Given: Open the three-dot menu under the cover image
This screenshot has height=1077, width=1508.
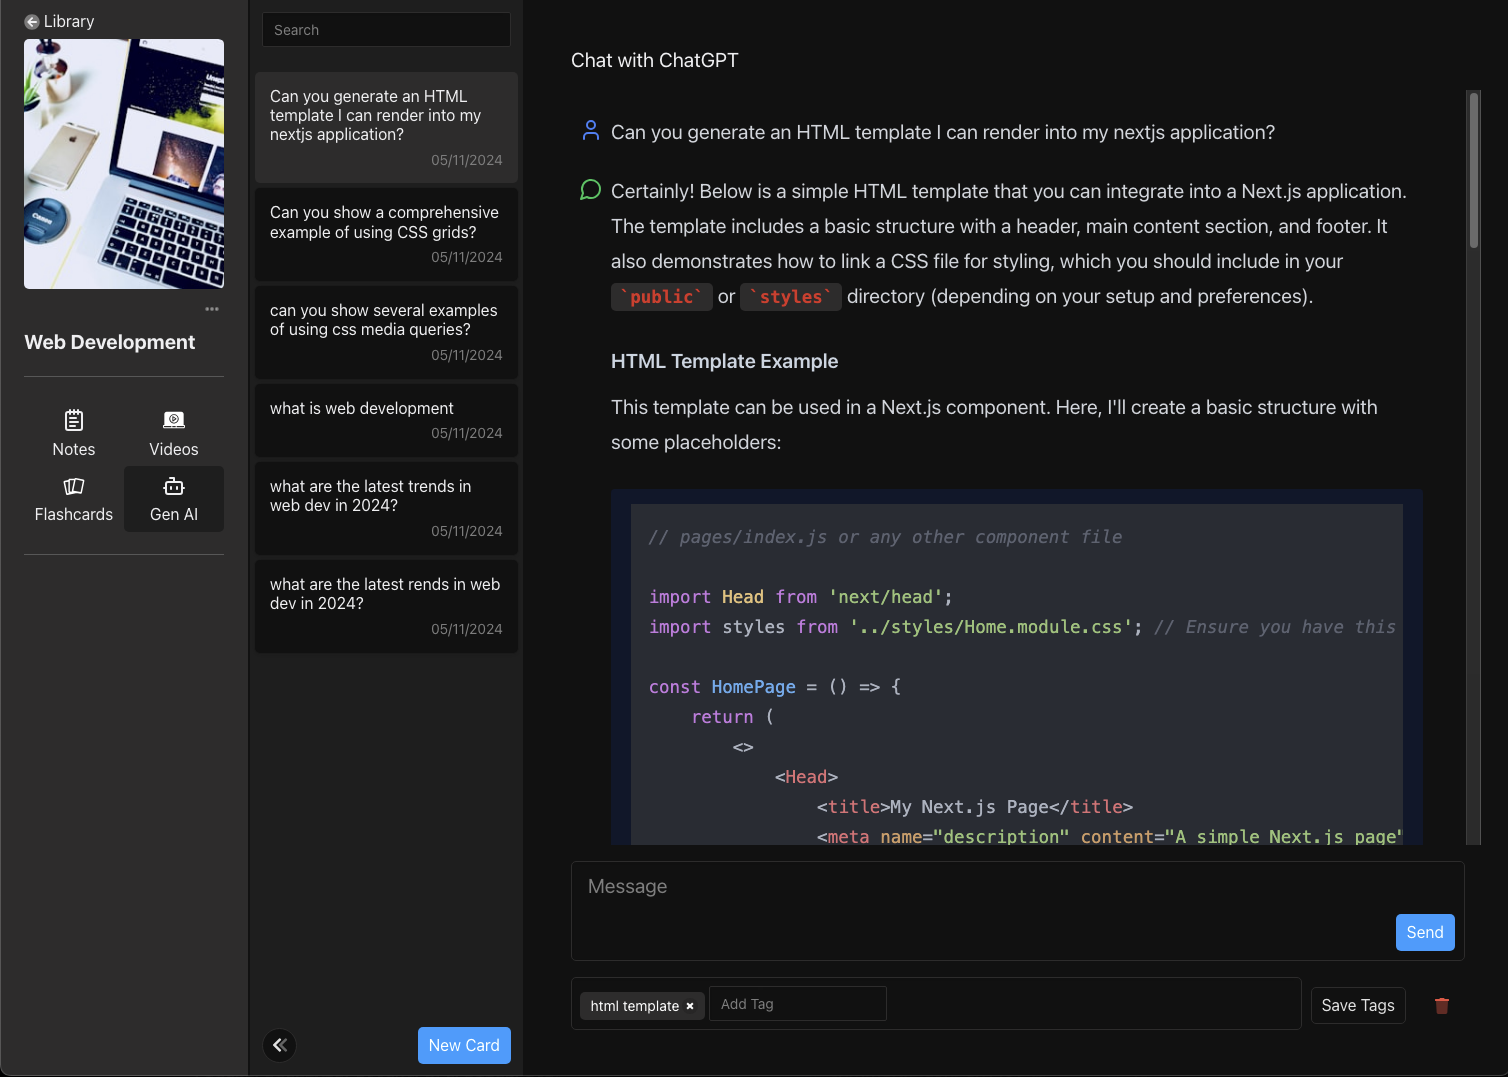Looking at the screenshot, I should [x=212, y=309].
